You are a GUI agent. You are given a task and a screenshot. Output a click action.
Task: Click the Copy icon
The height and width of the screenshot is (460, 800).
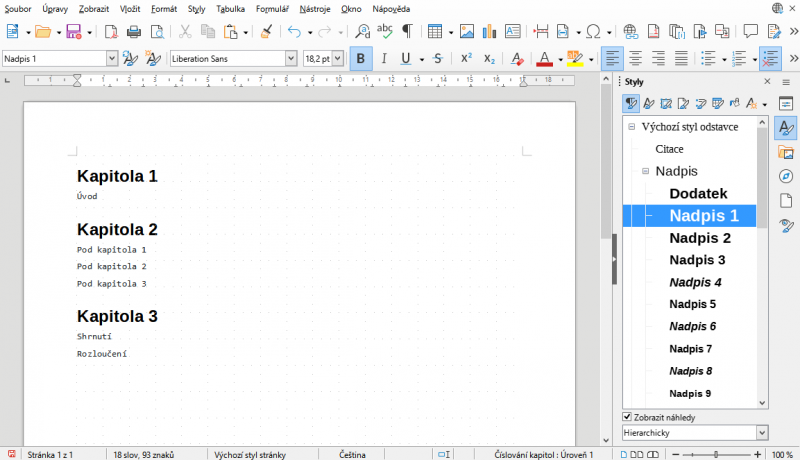[x=208, y=32]
